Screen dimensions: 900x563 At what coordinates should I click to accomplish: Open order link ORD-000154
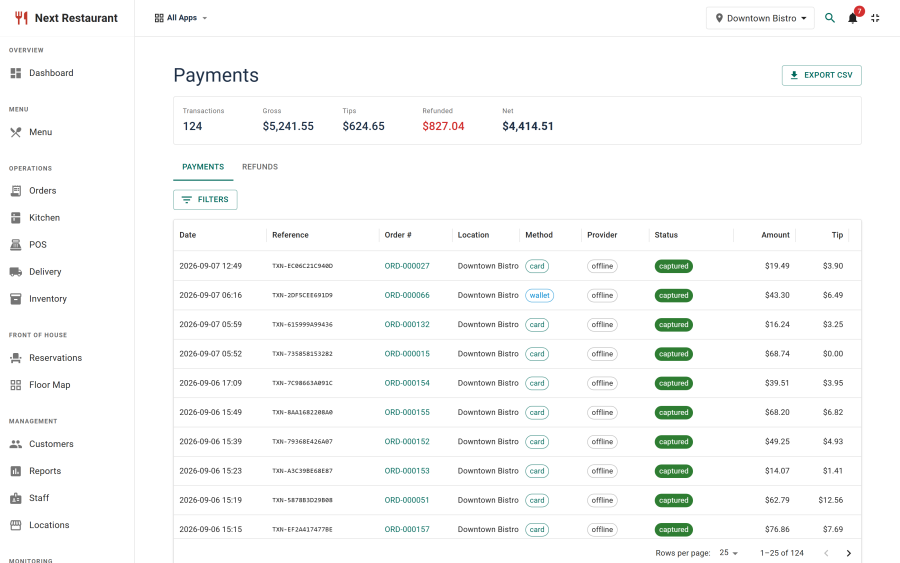pyautogui.click(x=407, y=383)
